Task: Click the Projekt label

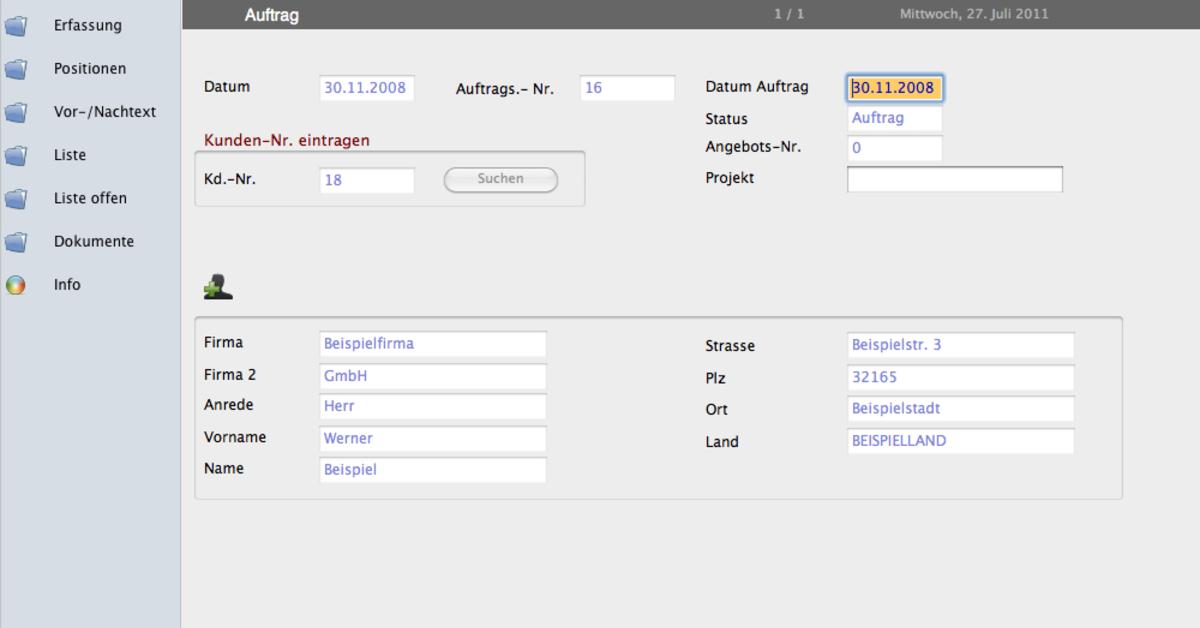Action: [x=730, y=178]
